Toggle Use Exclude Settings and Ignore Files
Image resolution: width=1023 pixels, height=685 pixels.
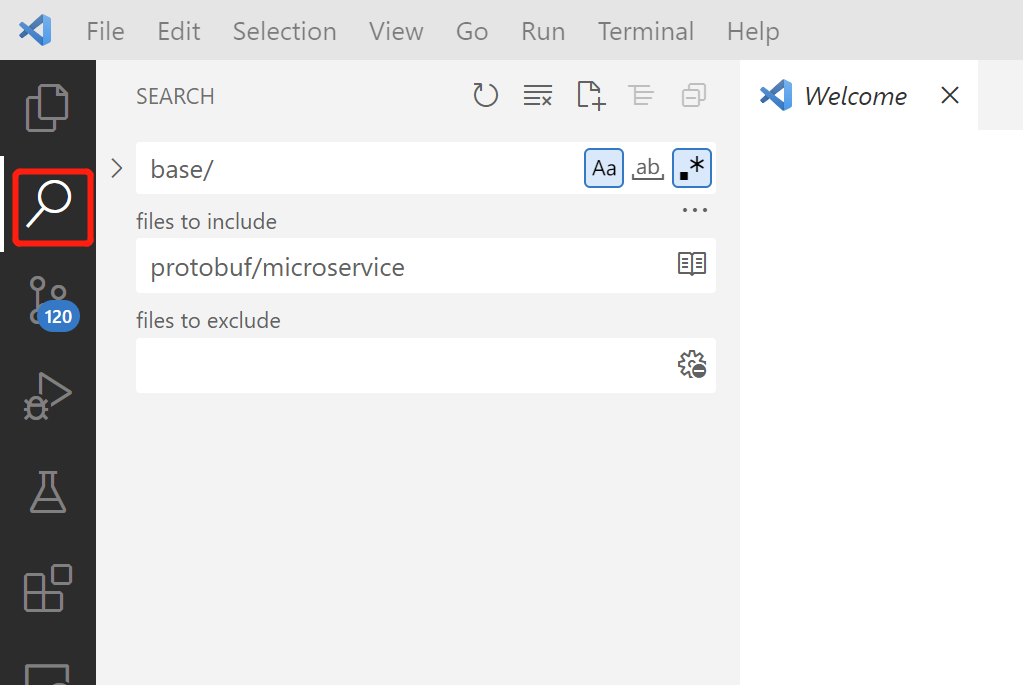coord(691,365)
